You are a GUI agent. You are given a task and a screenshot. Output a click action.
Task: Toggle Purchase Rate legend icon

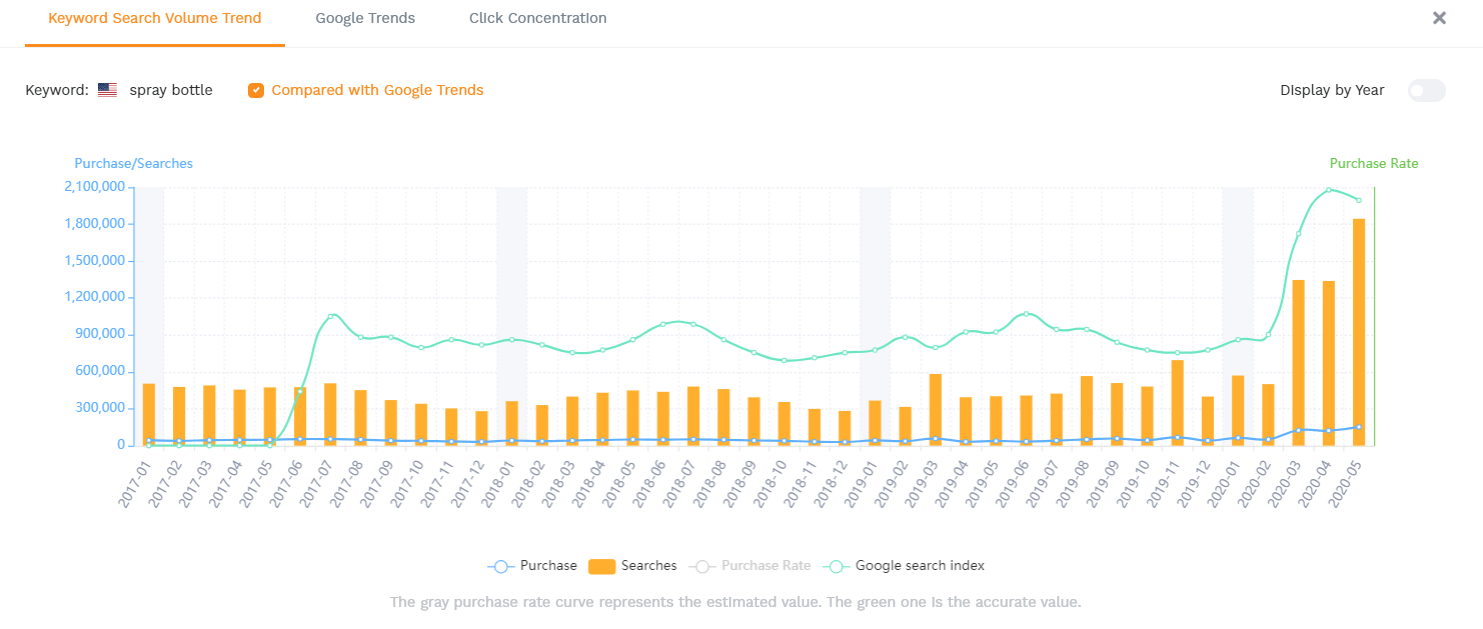pyautogui.click(x=703, y=566)
